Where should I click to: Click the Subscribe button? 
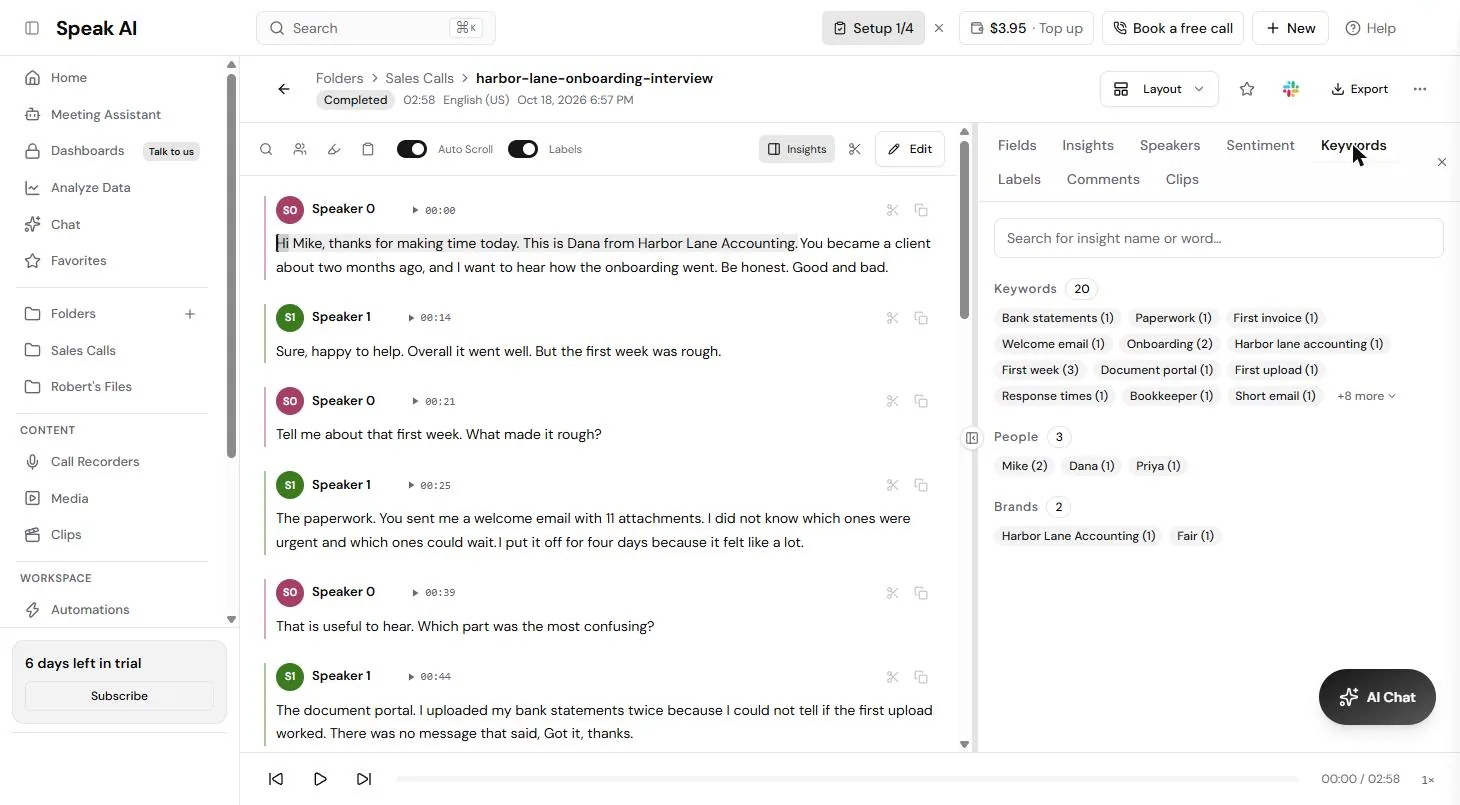coord(119,696)
